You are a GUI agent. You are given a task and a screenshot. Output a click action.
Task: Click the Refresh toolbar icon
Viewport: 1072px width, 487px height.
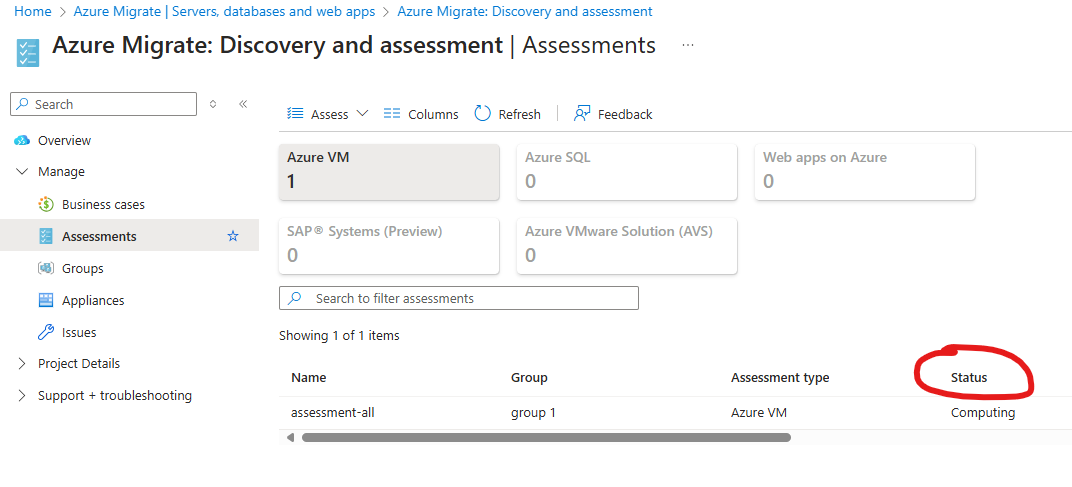(x=483, y=114)
